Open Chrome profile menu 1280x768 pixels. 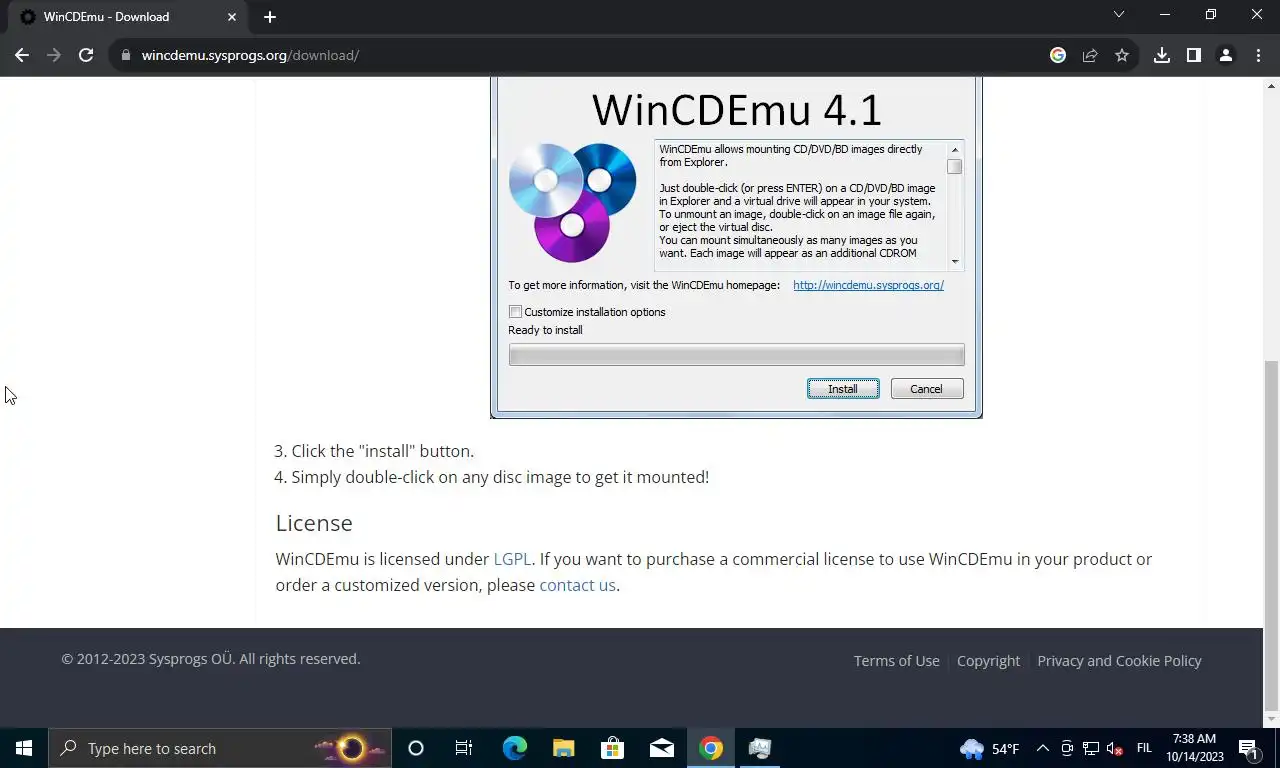[x=1226, y=55]
